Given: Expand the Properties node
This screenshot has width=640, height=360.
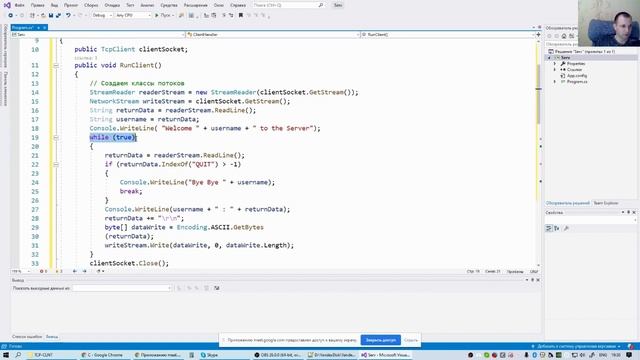Looking at the screenshot, I should click(555, 64).
